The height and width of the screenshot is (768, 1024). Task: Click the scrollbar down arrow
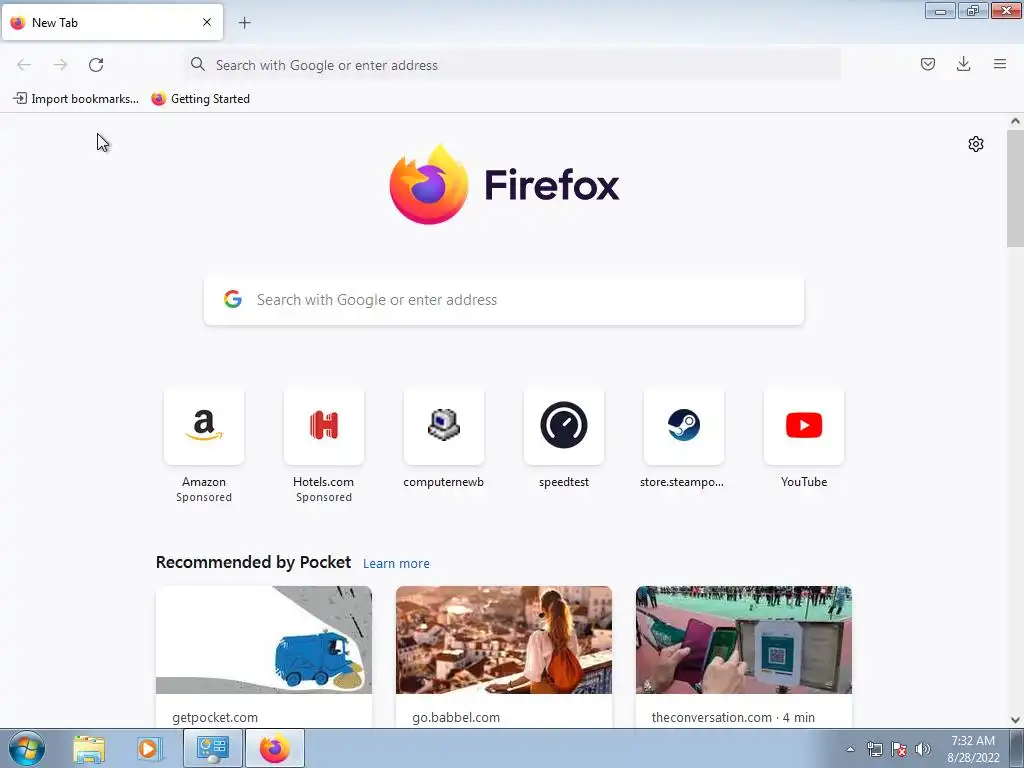pyautogui.click(x=1015, y=720)
